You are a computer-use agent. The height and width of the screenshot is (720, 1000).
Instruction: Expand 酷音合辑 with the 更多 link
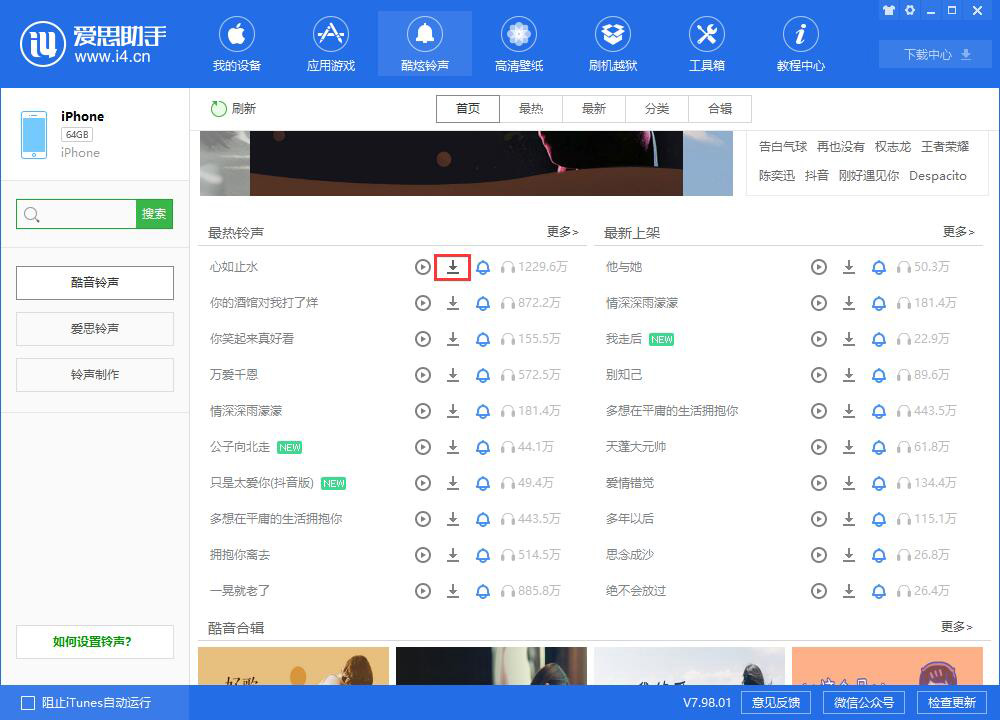957,627
